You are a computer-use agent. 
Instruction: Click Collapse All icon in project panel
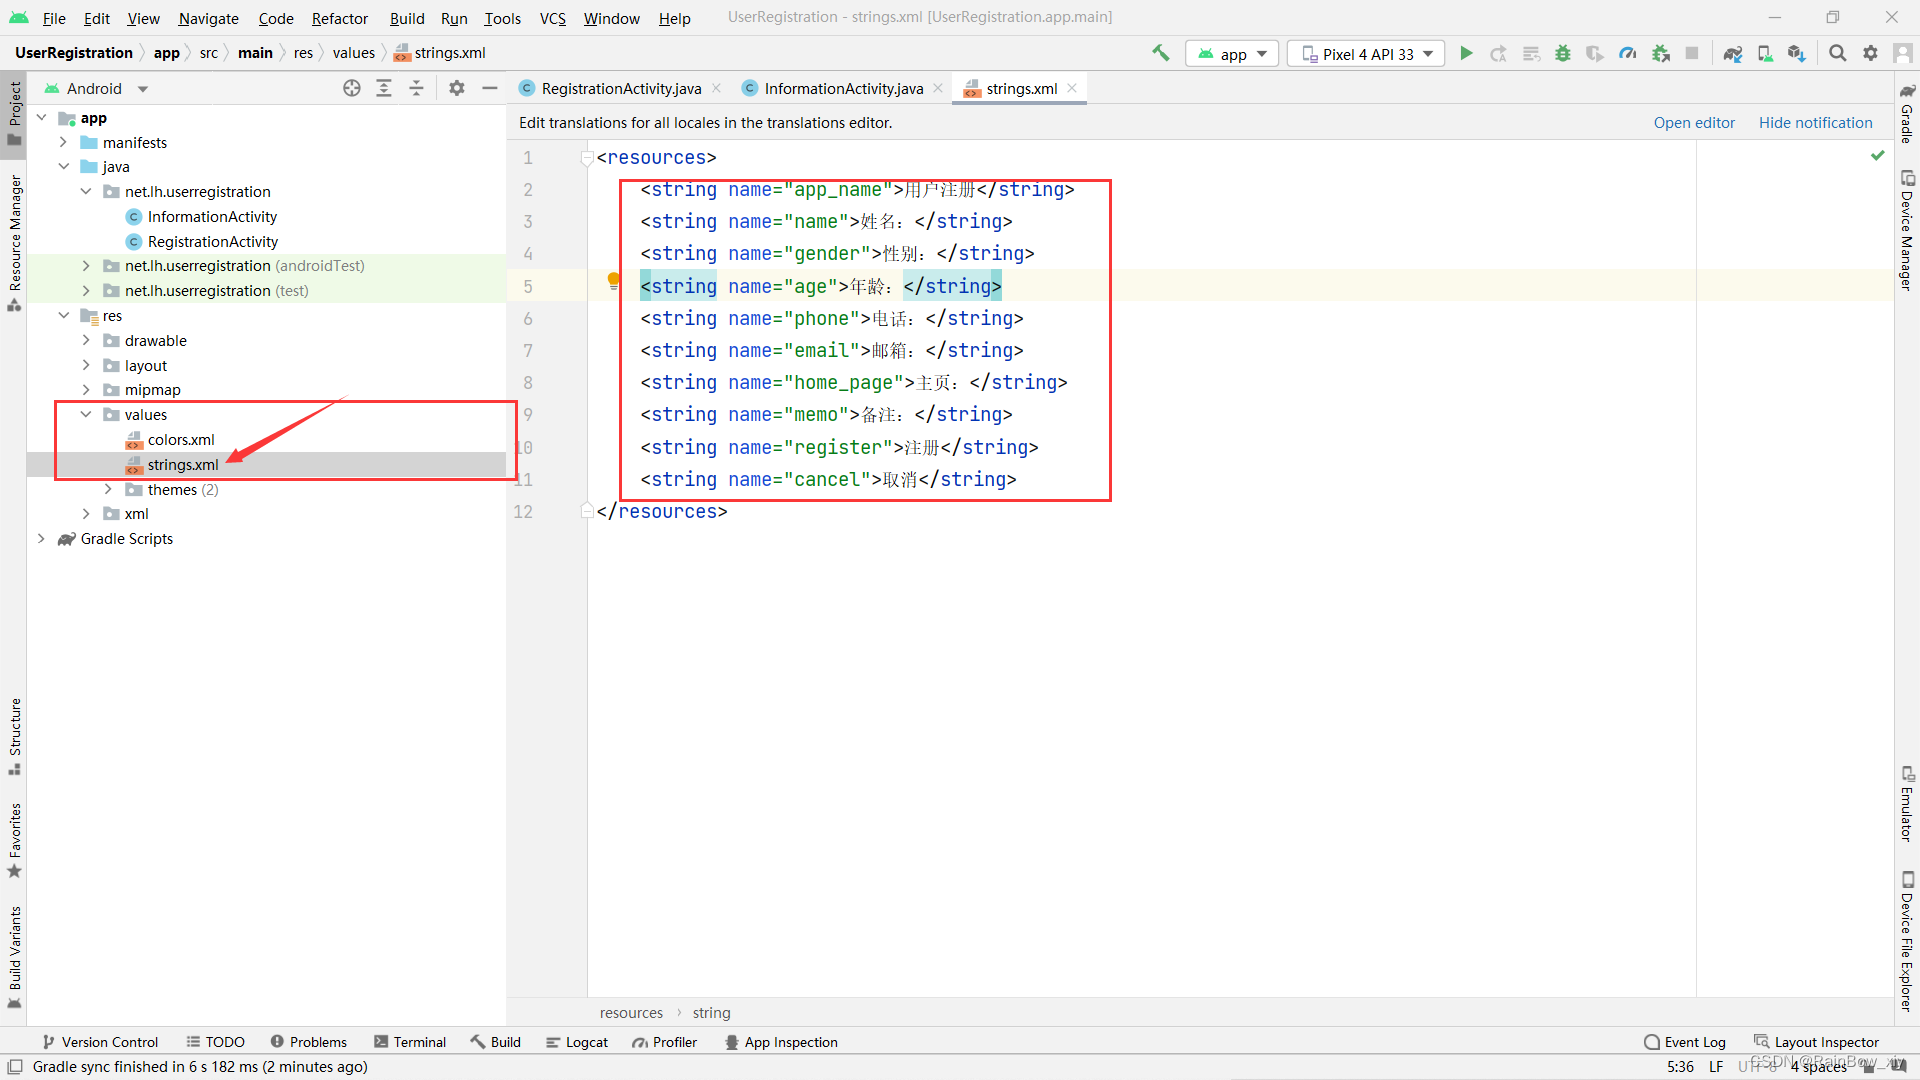(416, 89)
